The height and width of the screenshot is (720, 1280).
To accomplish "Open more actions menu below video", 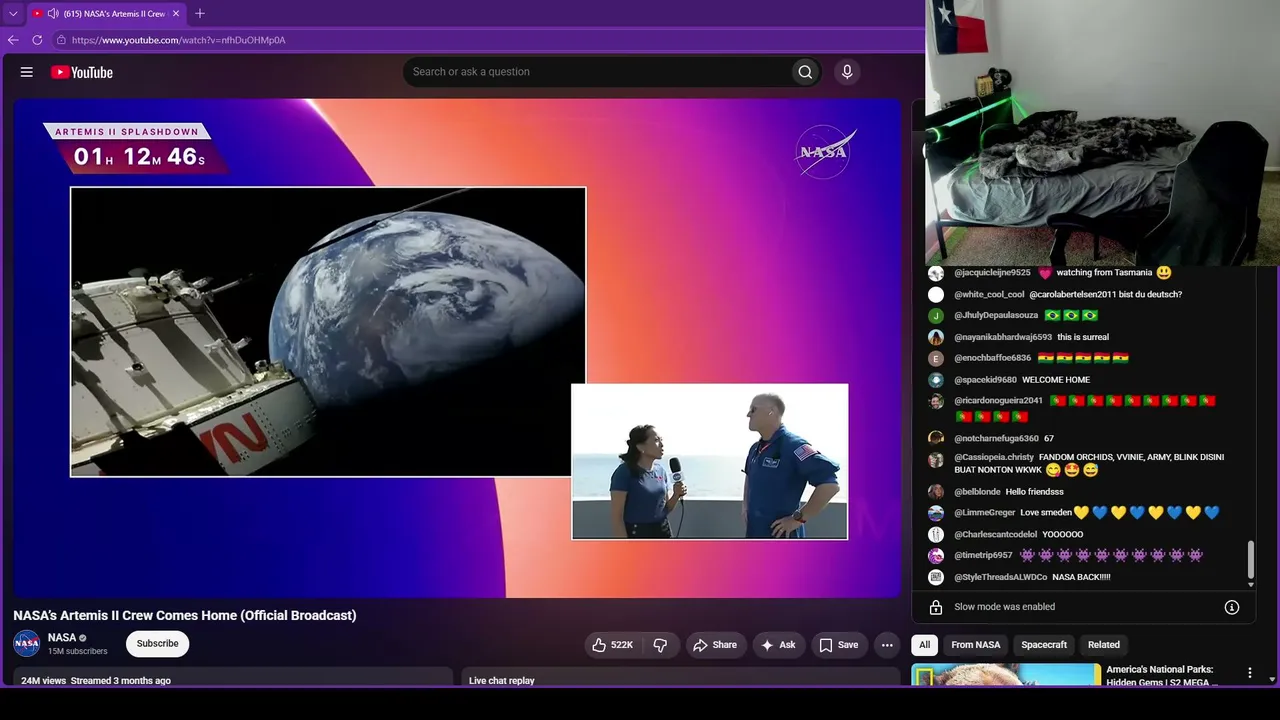I will pos(887,645).
